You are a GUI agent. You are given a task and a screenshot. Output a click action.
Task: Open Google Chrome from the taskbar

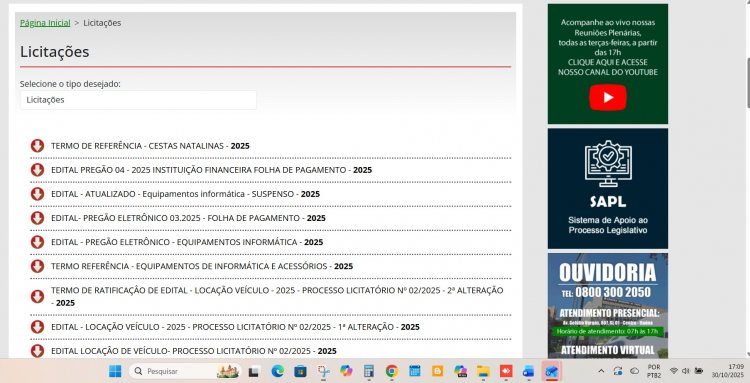(392, 371)
